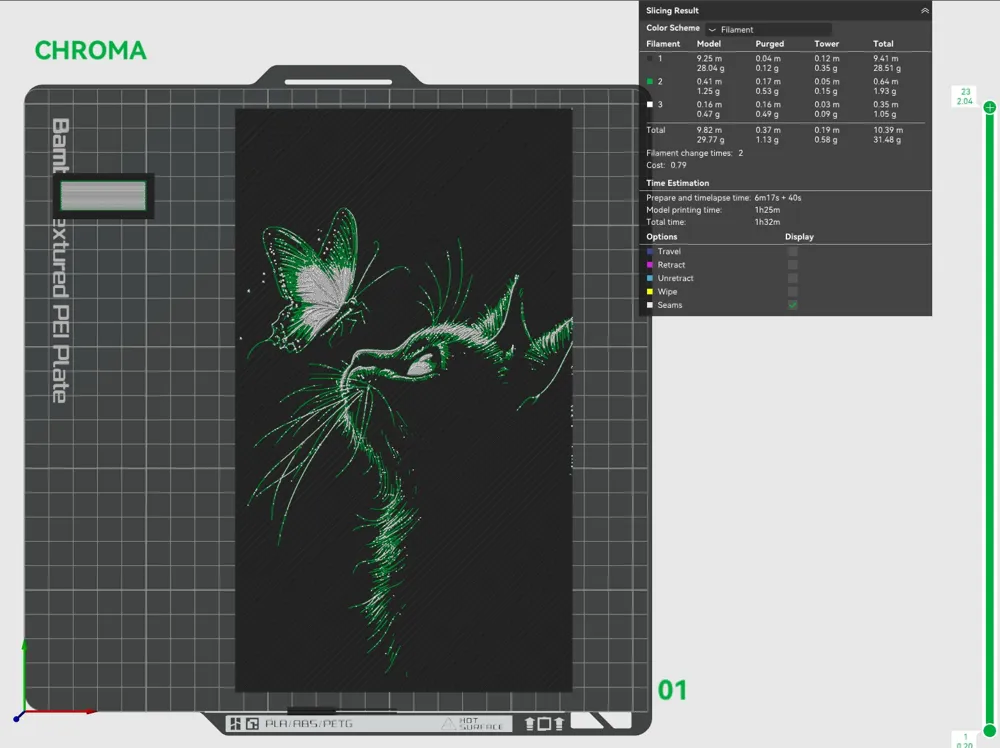Click the 29.77 g total model weight
This screenshot has width=1000, height=748.
(710, 140)
